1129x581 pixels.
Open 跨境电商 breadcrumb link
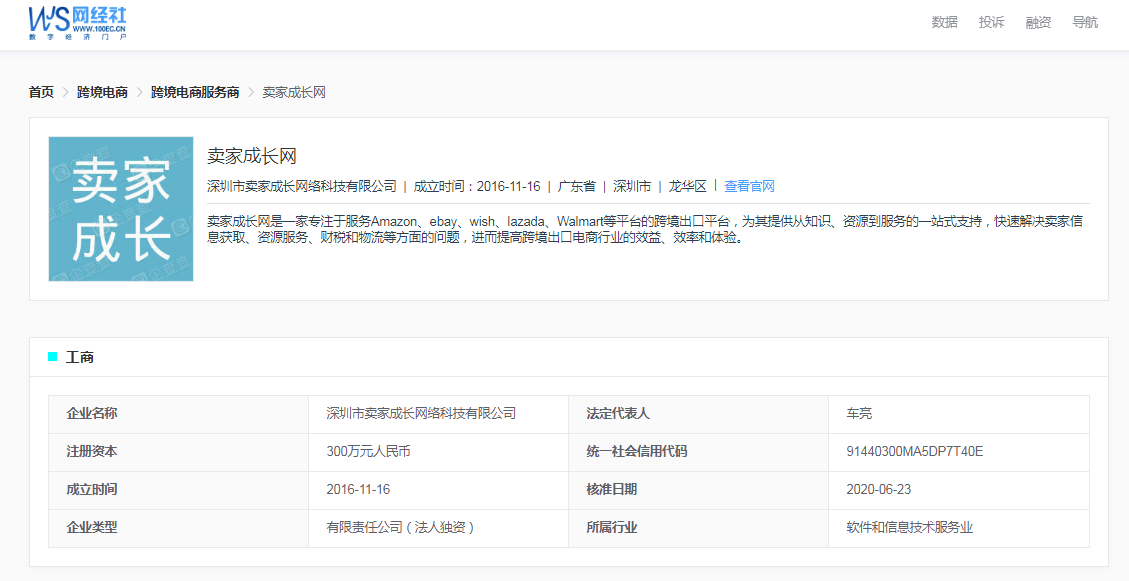tap(102, 92)
